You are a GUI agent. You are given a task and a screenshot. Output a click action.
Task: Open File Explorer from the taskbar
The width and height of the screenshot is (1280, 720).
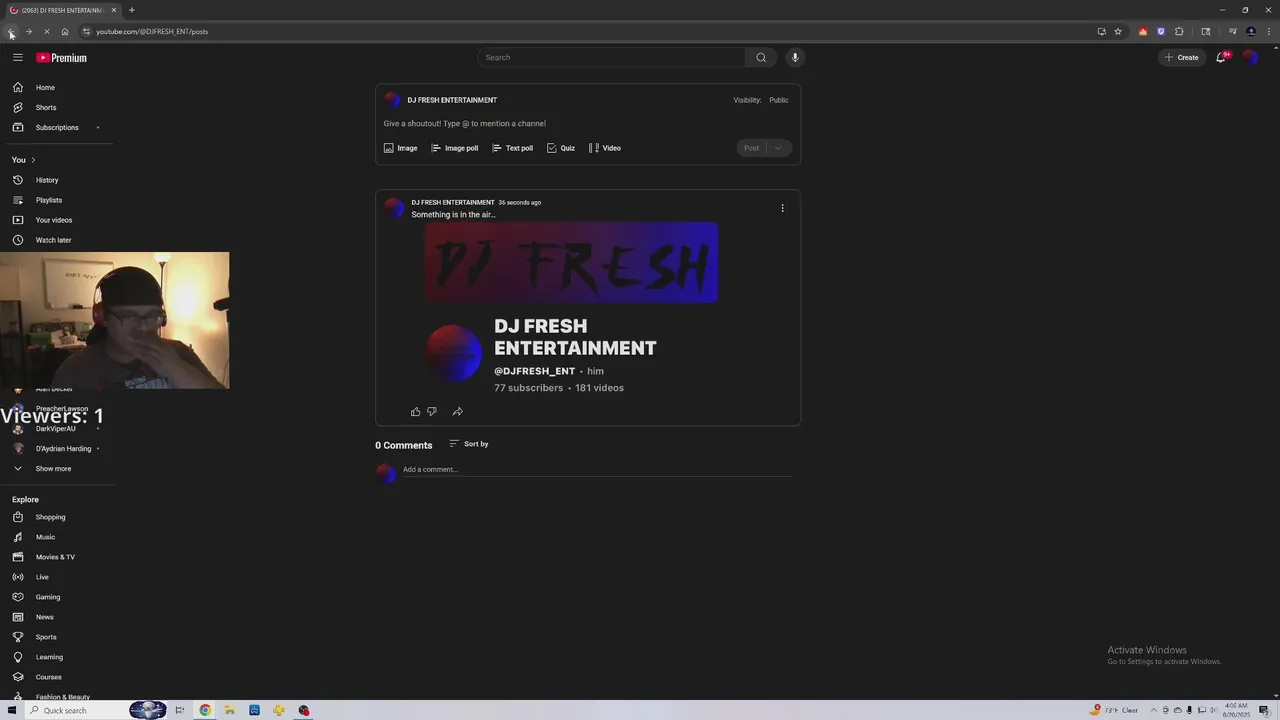(x=229, y=710)
